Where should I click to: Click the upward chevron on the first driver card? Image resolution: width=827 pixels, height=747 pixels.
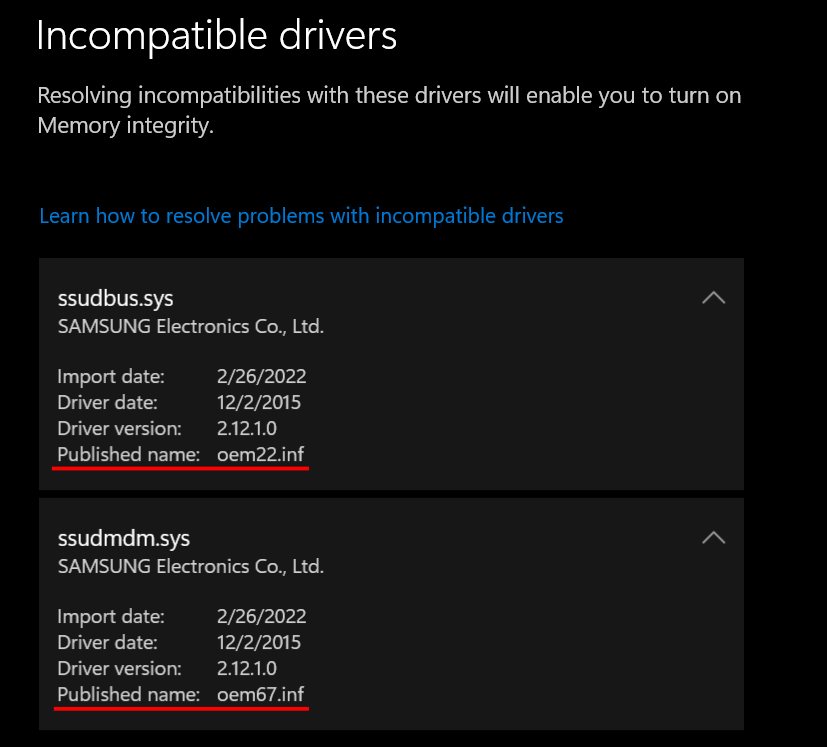pyautogui.click(x=714, y=297)
